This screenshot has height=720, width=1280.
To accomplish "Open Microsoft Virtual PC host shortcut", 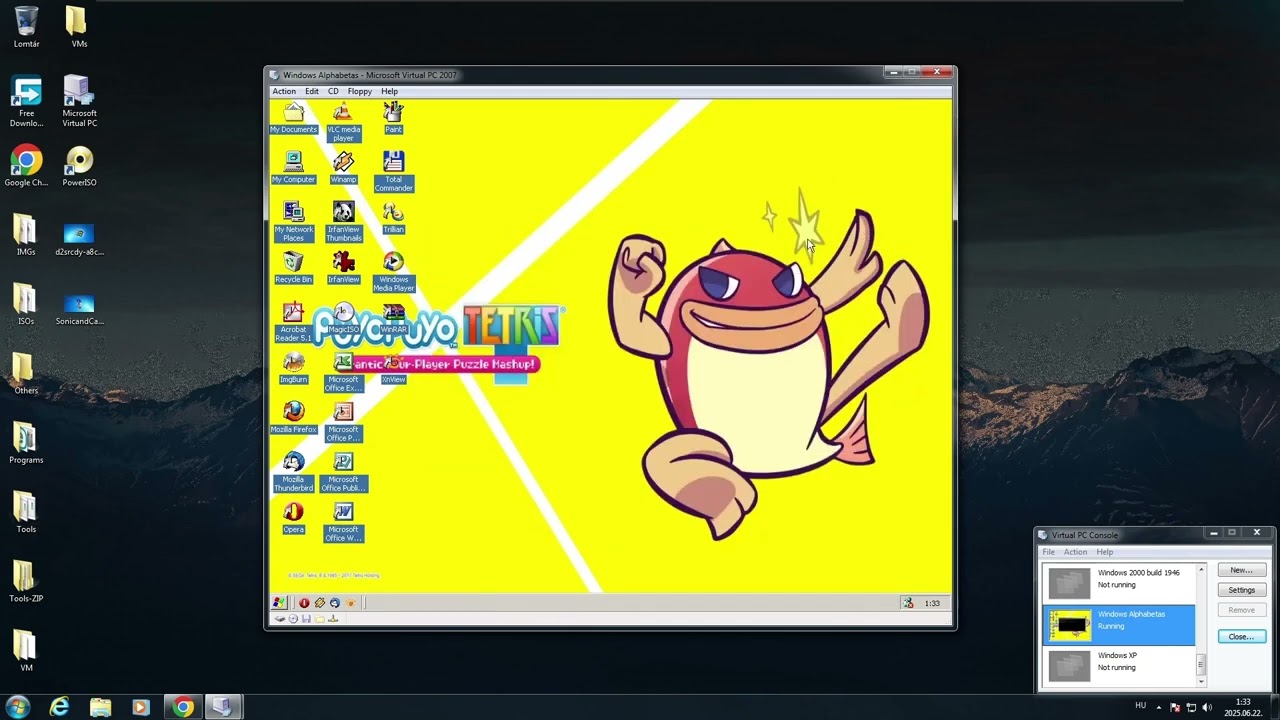I will coord(79,101).
